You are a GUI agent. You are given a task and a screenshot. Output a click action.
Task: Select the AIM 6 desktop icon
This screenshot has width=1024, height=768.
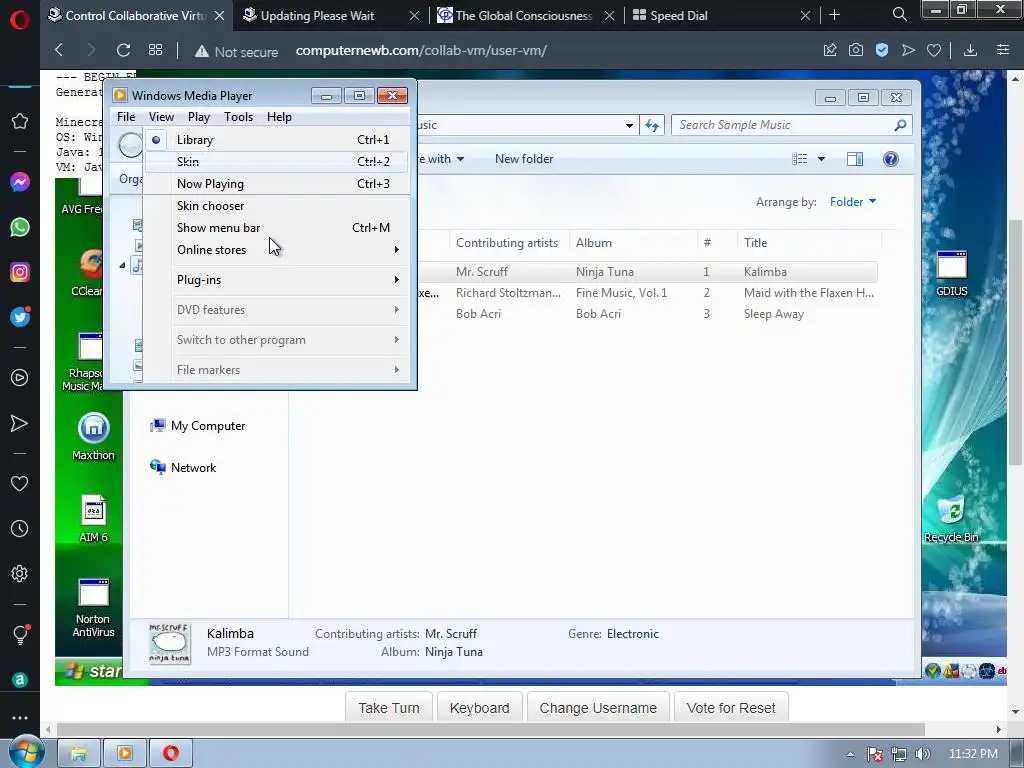[x=93, y=519]
